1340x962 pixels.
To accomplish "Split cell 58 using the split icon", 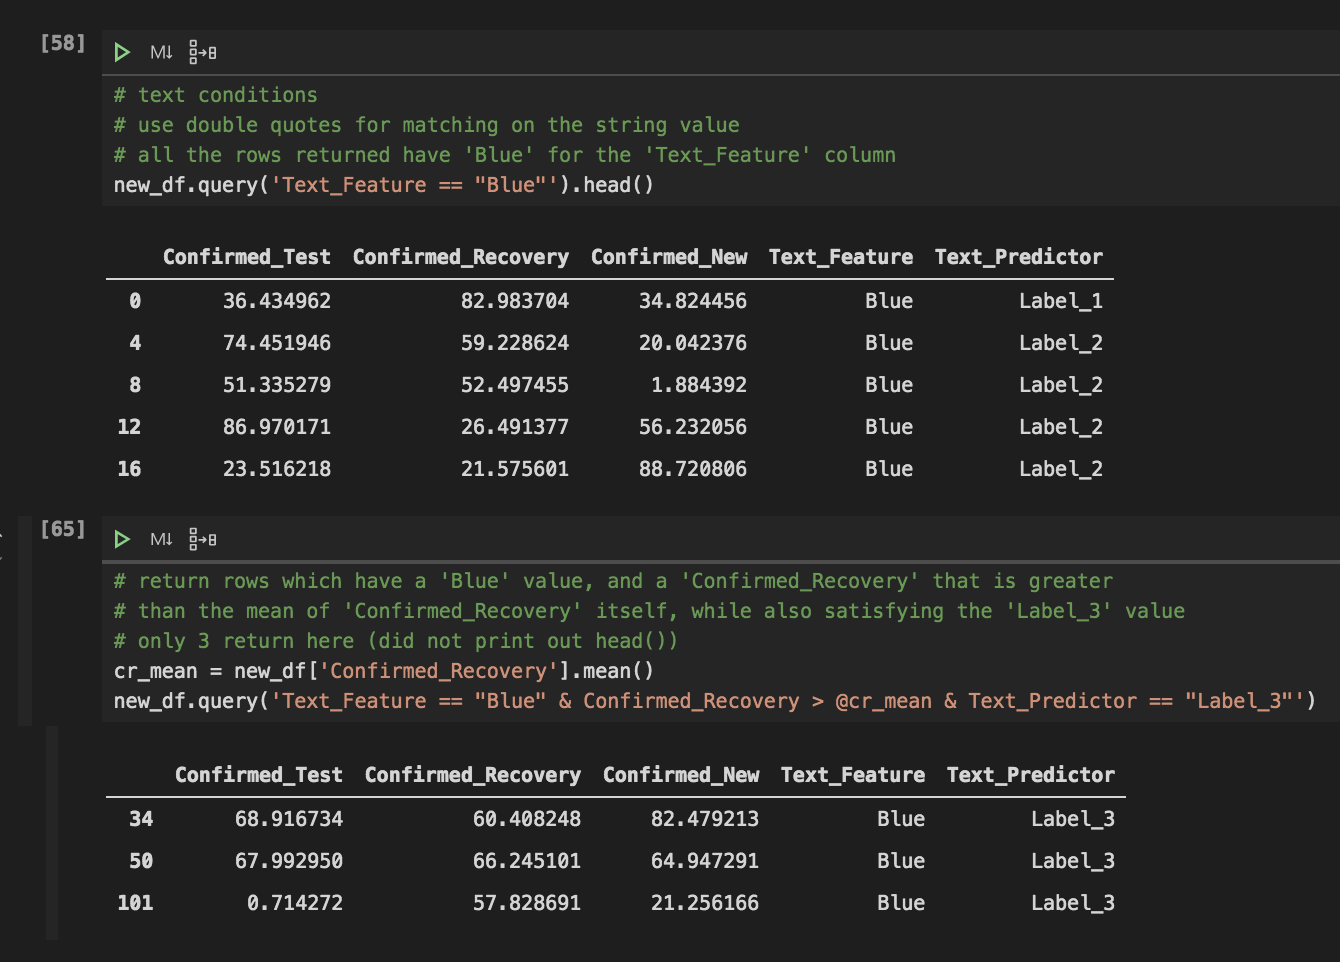I will (202, 52).
